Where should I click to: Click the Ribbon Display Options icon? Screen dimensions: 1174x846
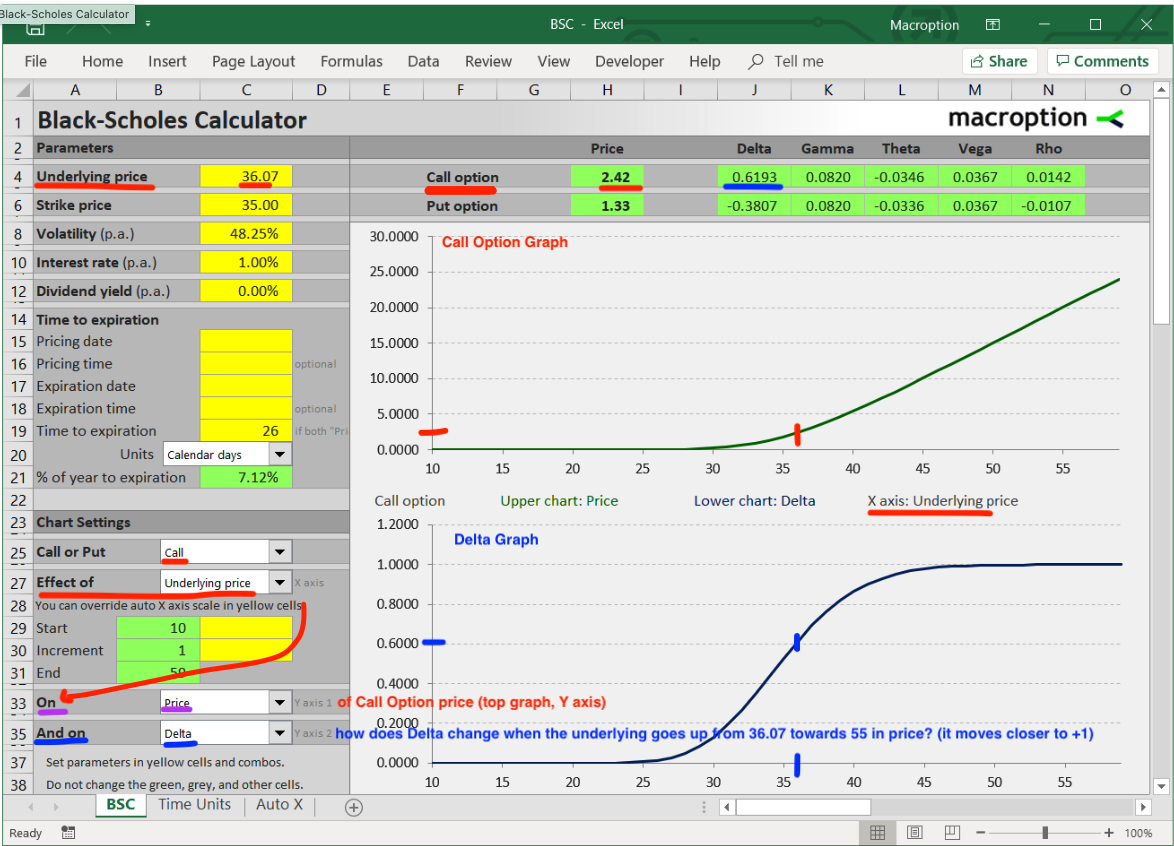pos(993,25)
